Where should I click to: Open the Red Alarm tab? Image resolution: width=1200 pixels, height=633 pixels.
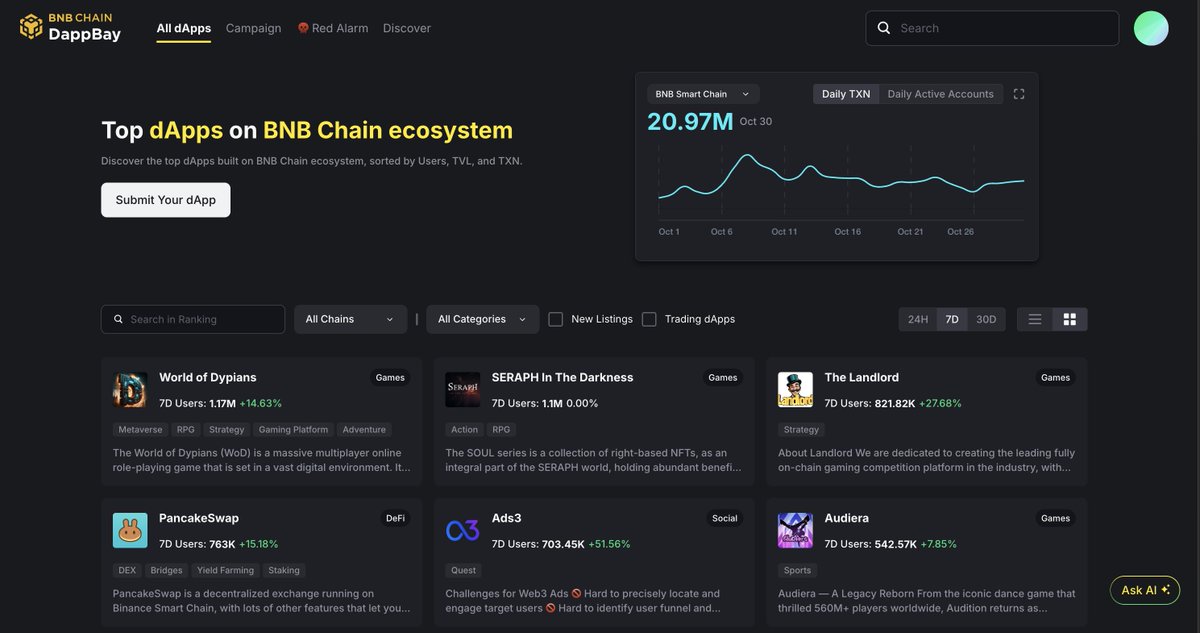(x=333, y=28)
